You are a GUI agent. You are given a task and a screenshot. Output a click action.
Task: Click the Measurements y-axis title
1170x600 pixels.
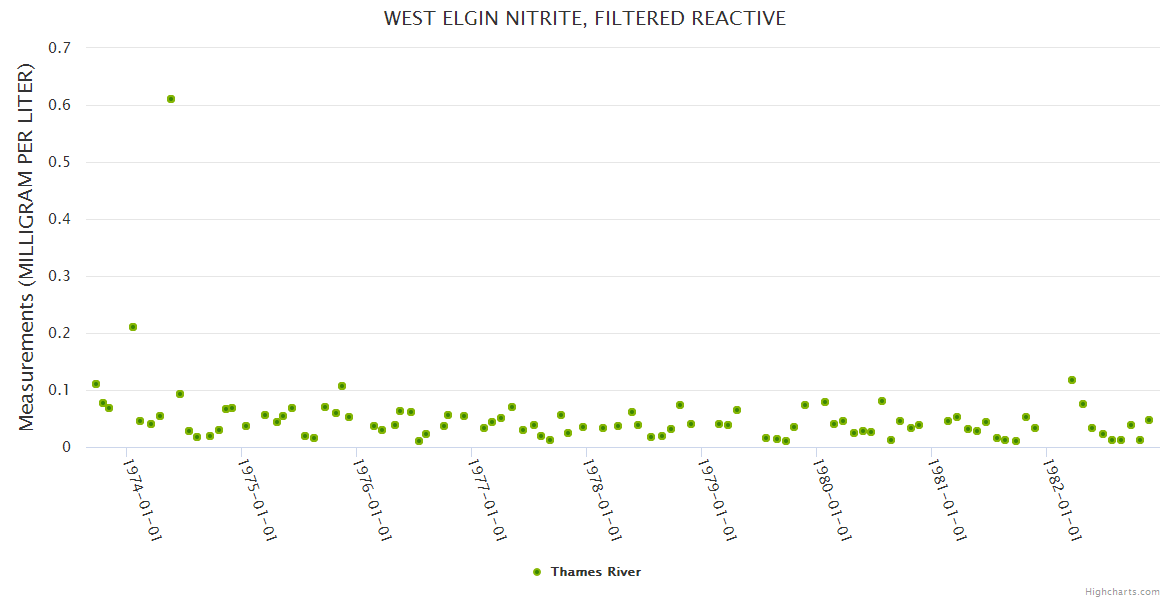pos(27,248)
